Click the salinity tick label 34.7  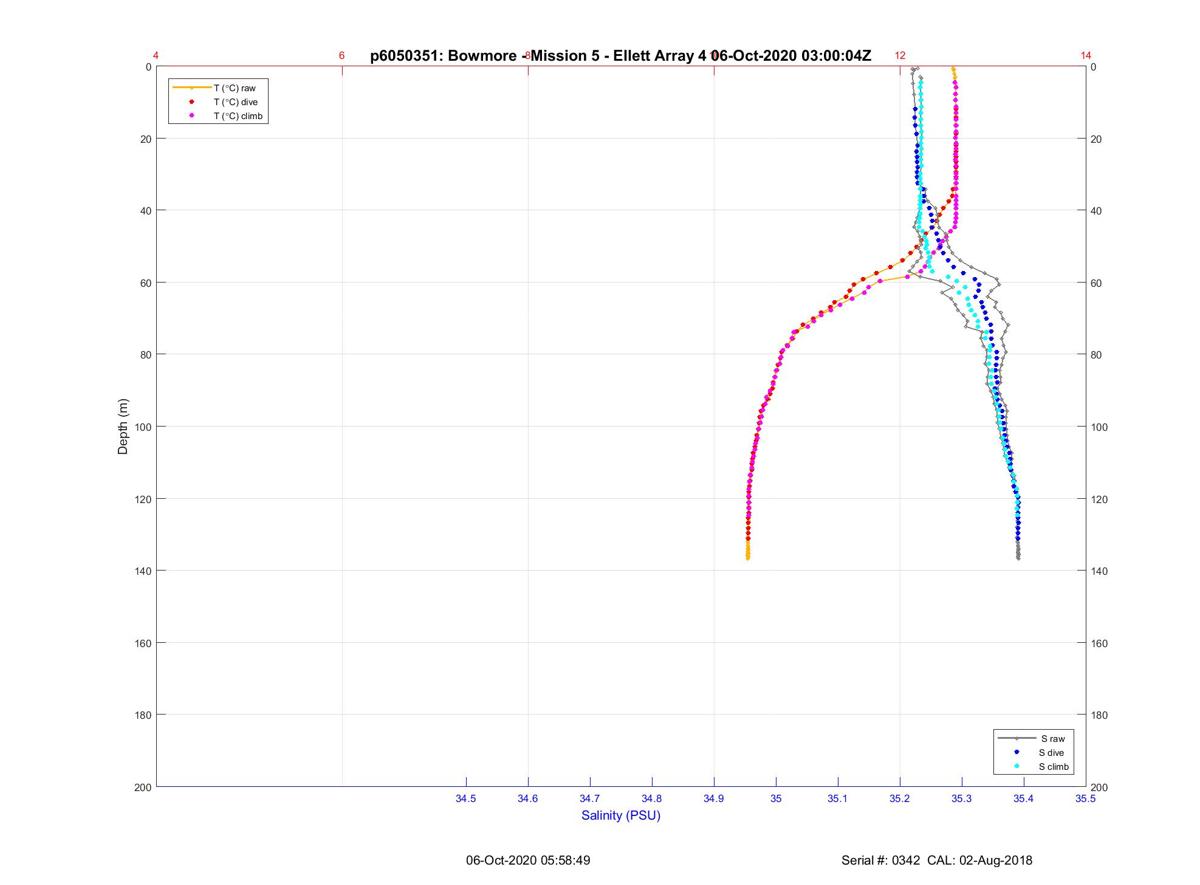coord(590,799)
